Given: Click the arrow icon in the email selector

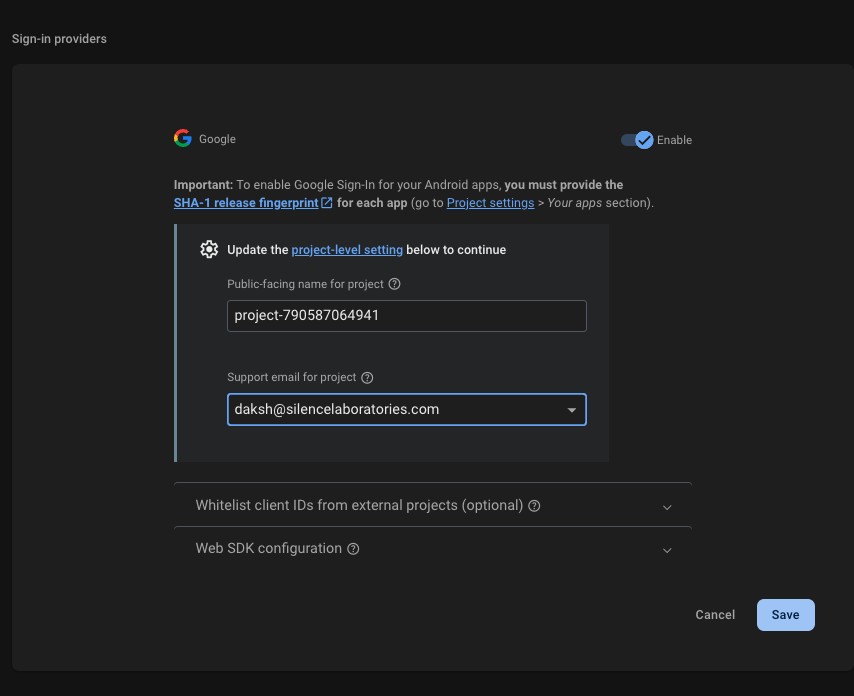Looking at the screenshot, I should (x=571, y=409).
